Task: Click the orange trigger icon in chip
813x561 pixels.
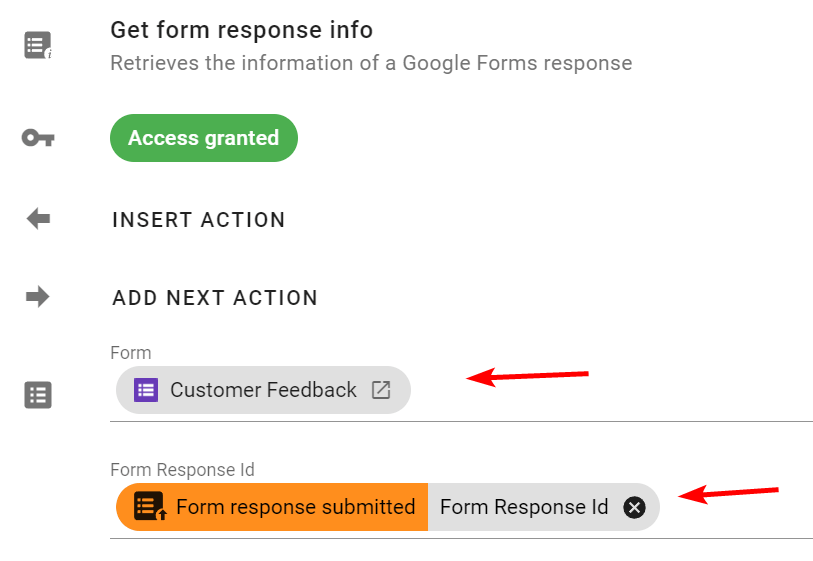Action: [x=150, y=507]
